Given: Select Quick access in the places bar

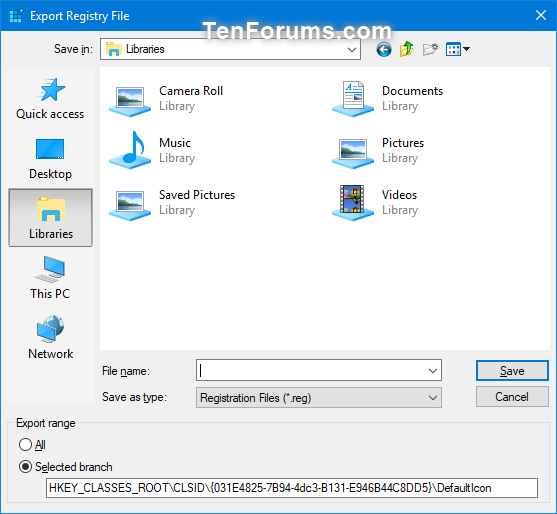Looking at the screenshot, I should point(50,99).
